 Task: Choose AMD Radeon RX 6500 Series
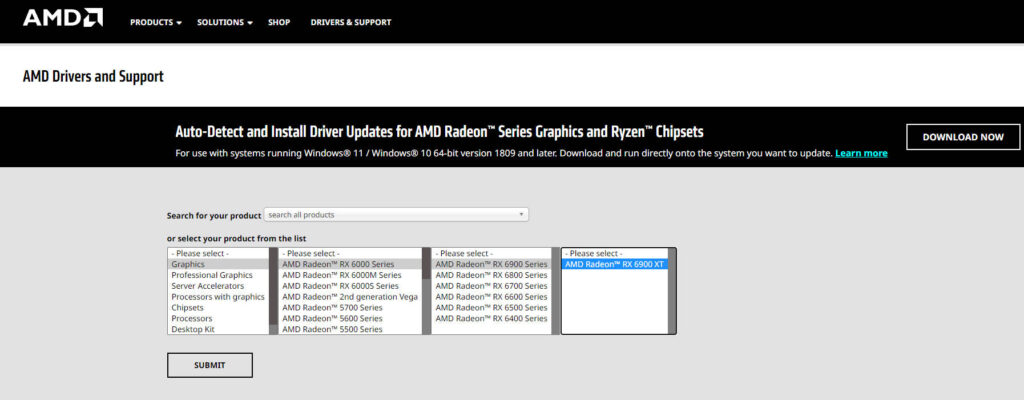click(491, 307)
